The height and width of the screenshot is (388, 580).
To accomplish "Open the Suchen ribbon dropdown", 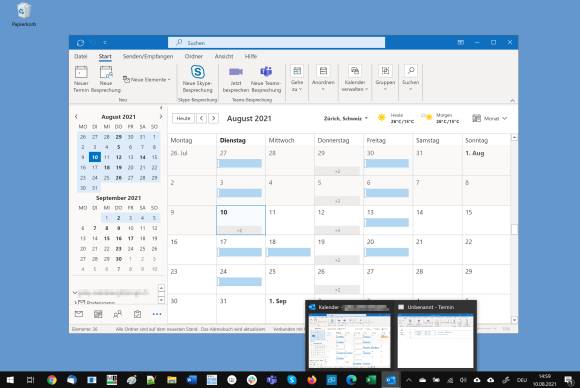I will click(411, 78).
